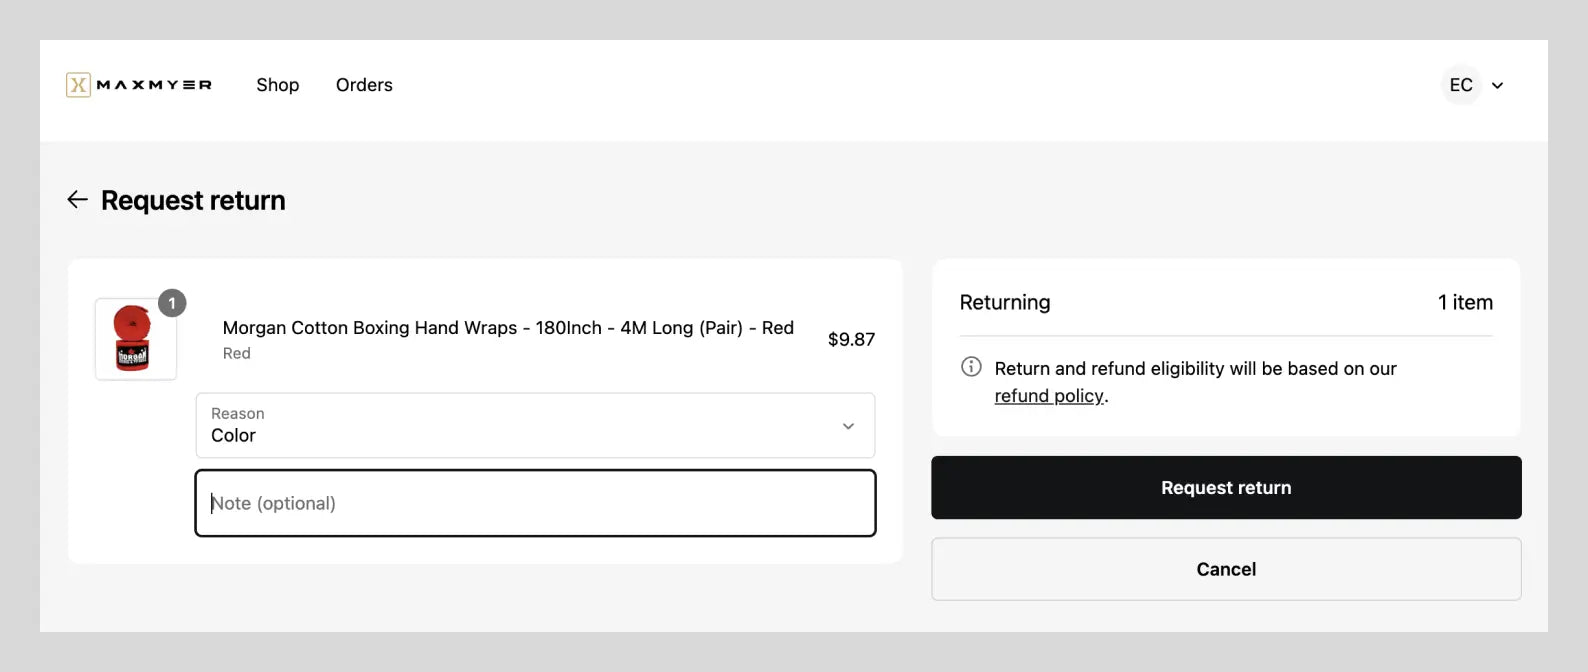
Task: Focus the Note (optional) text field
Action: [x=535, y=503]
